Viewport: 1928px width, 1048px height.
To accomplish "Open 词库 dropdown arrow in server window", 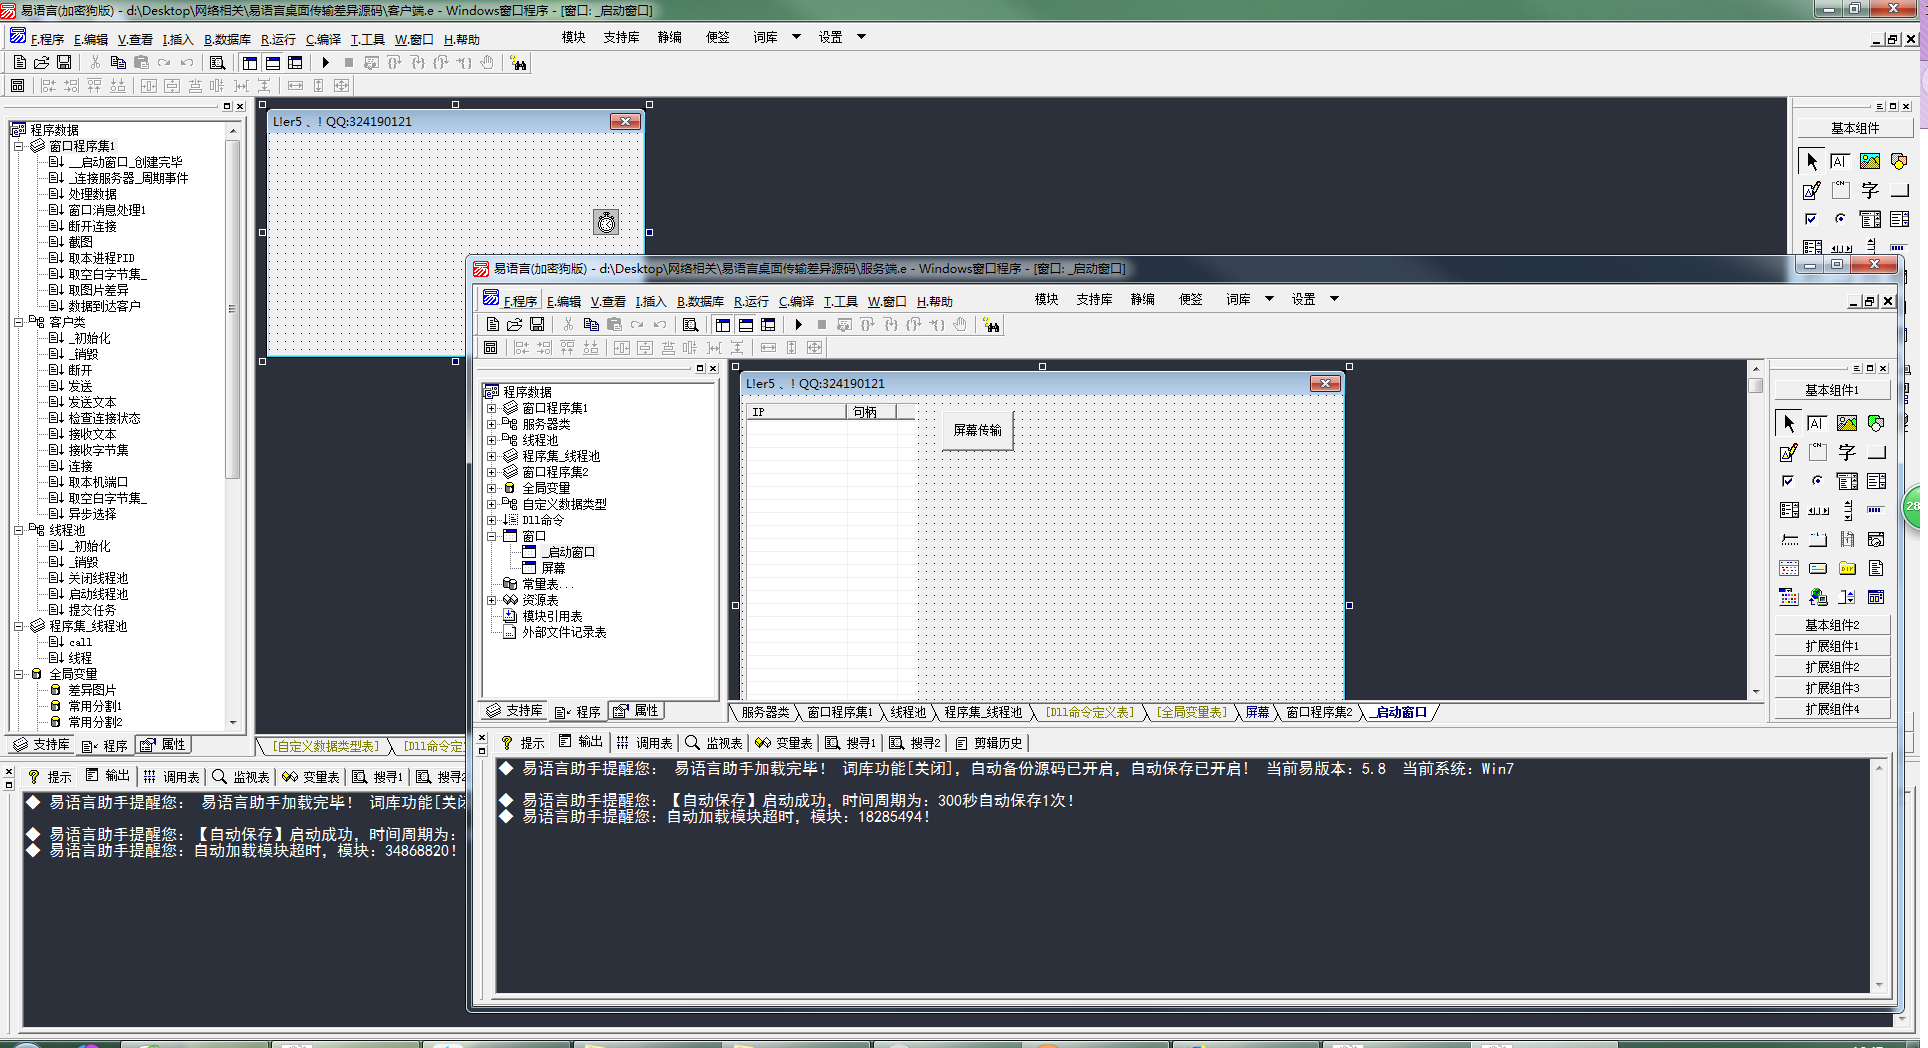I will (x=1269, y=299).
